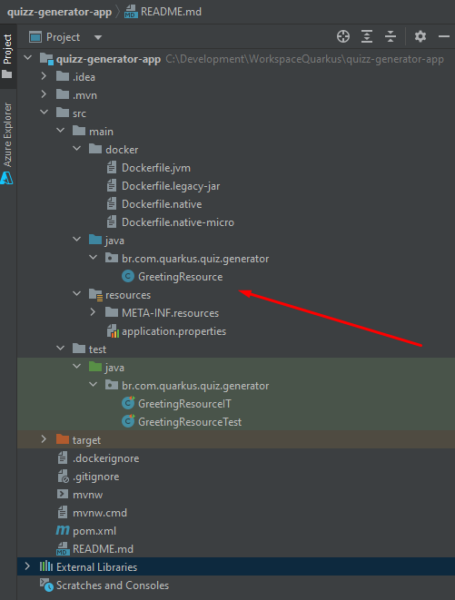Viewport: 455px width, 600px height.
Task: Open the Project view selector dropdown arrow
Action: pos(98,38)
